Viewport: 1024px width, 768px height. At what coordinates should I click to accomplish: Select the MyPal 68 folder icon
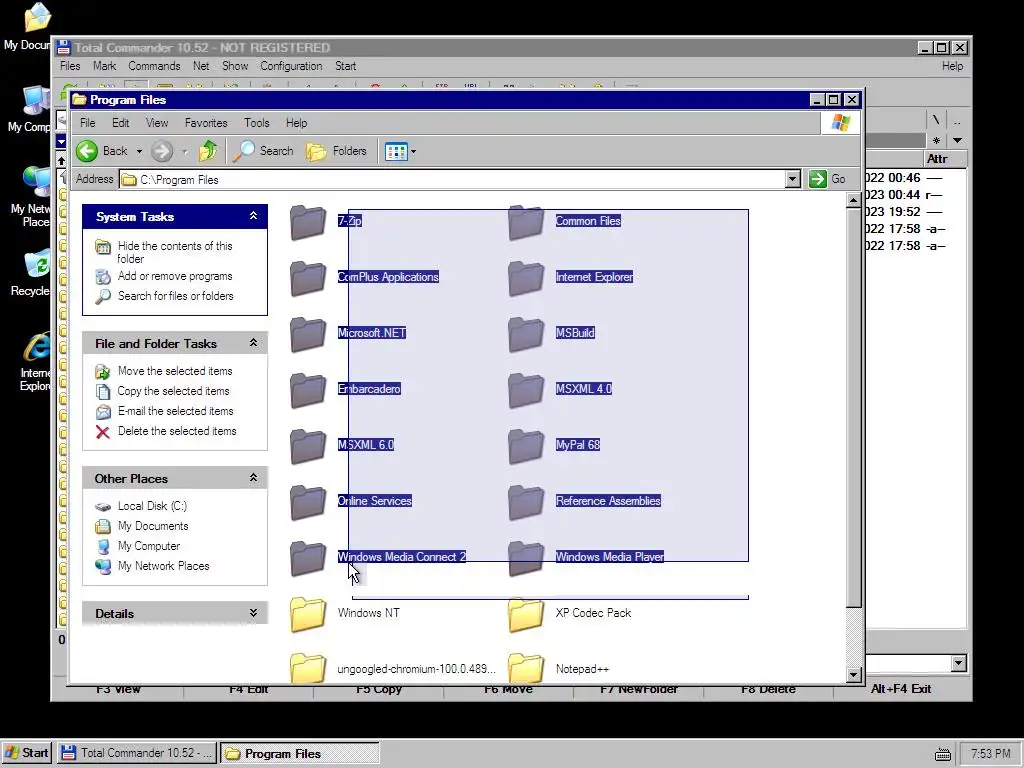pos(526,446)
